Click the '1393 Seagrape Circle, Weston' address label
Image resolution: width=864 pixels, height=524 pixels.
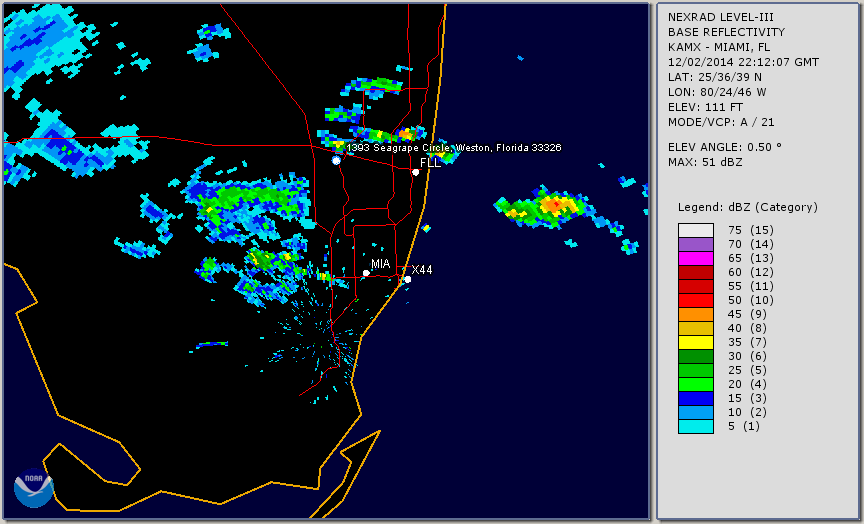point(454,148)
